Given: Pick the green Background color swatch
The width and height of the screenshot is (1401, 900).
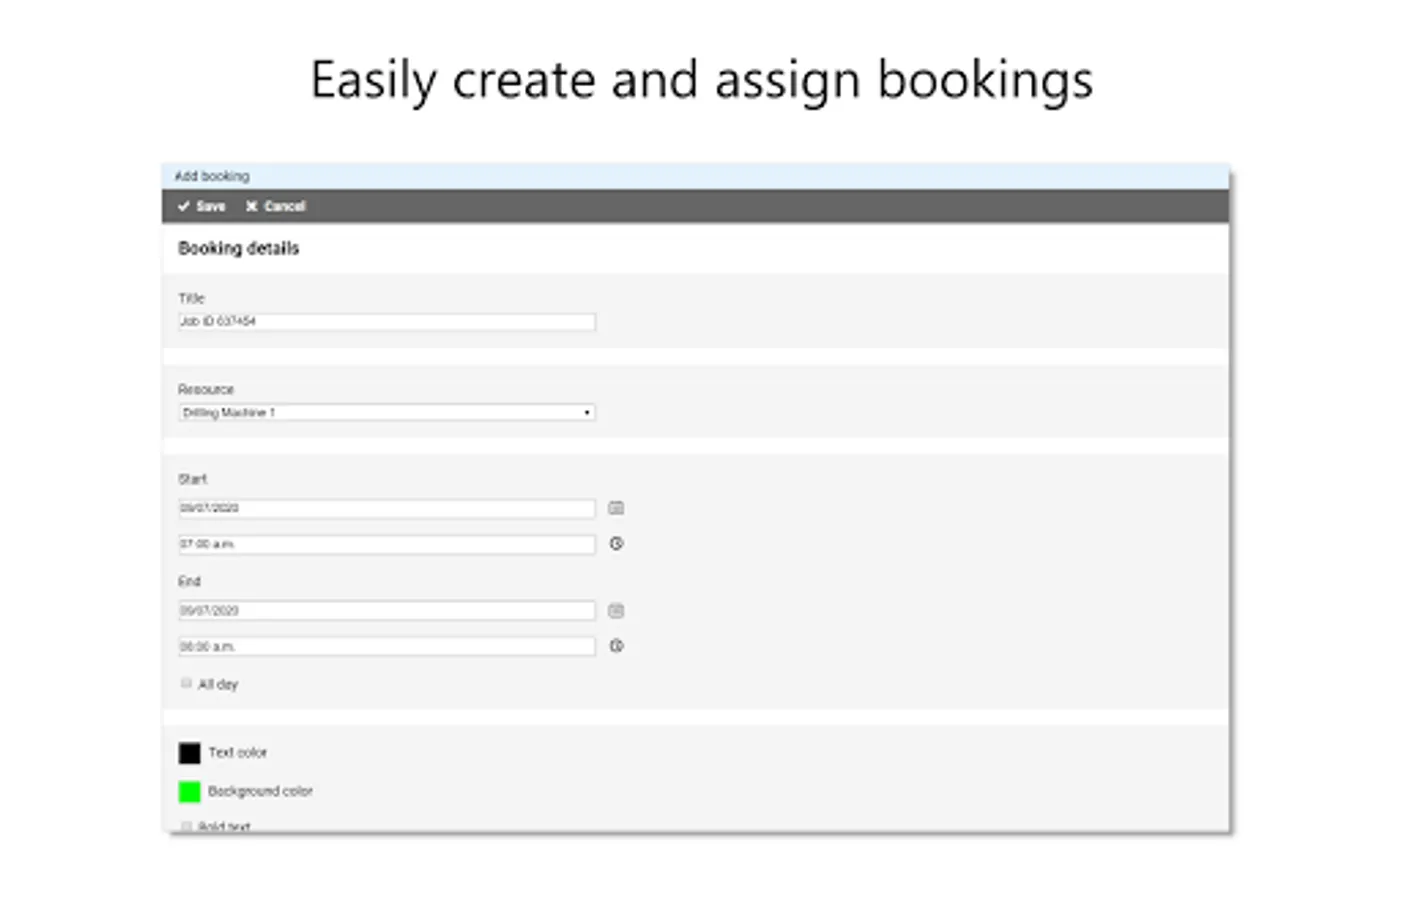Looking at the screenshot, I should (189, 792).
